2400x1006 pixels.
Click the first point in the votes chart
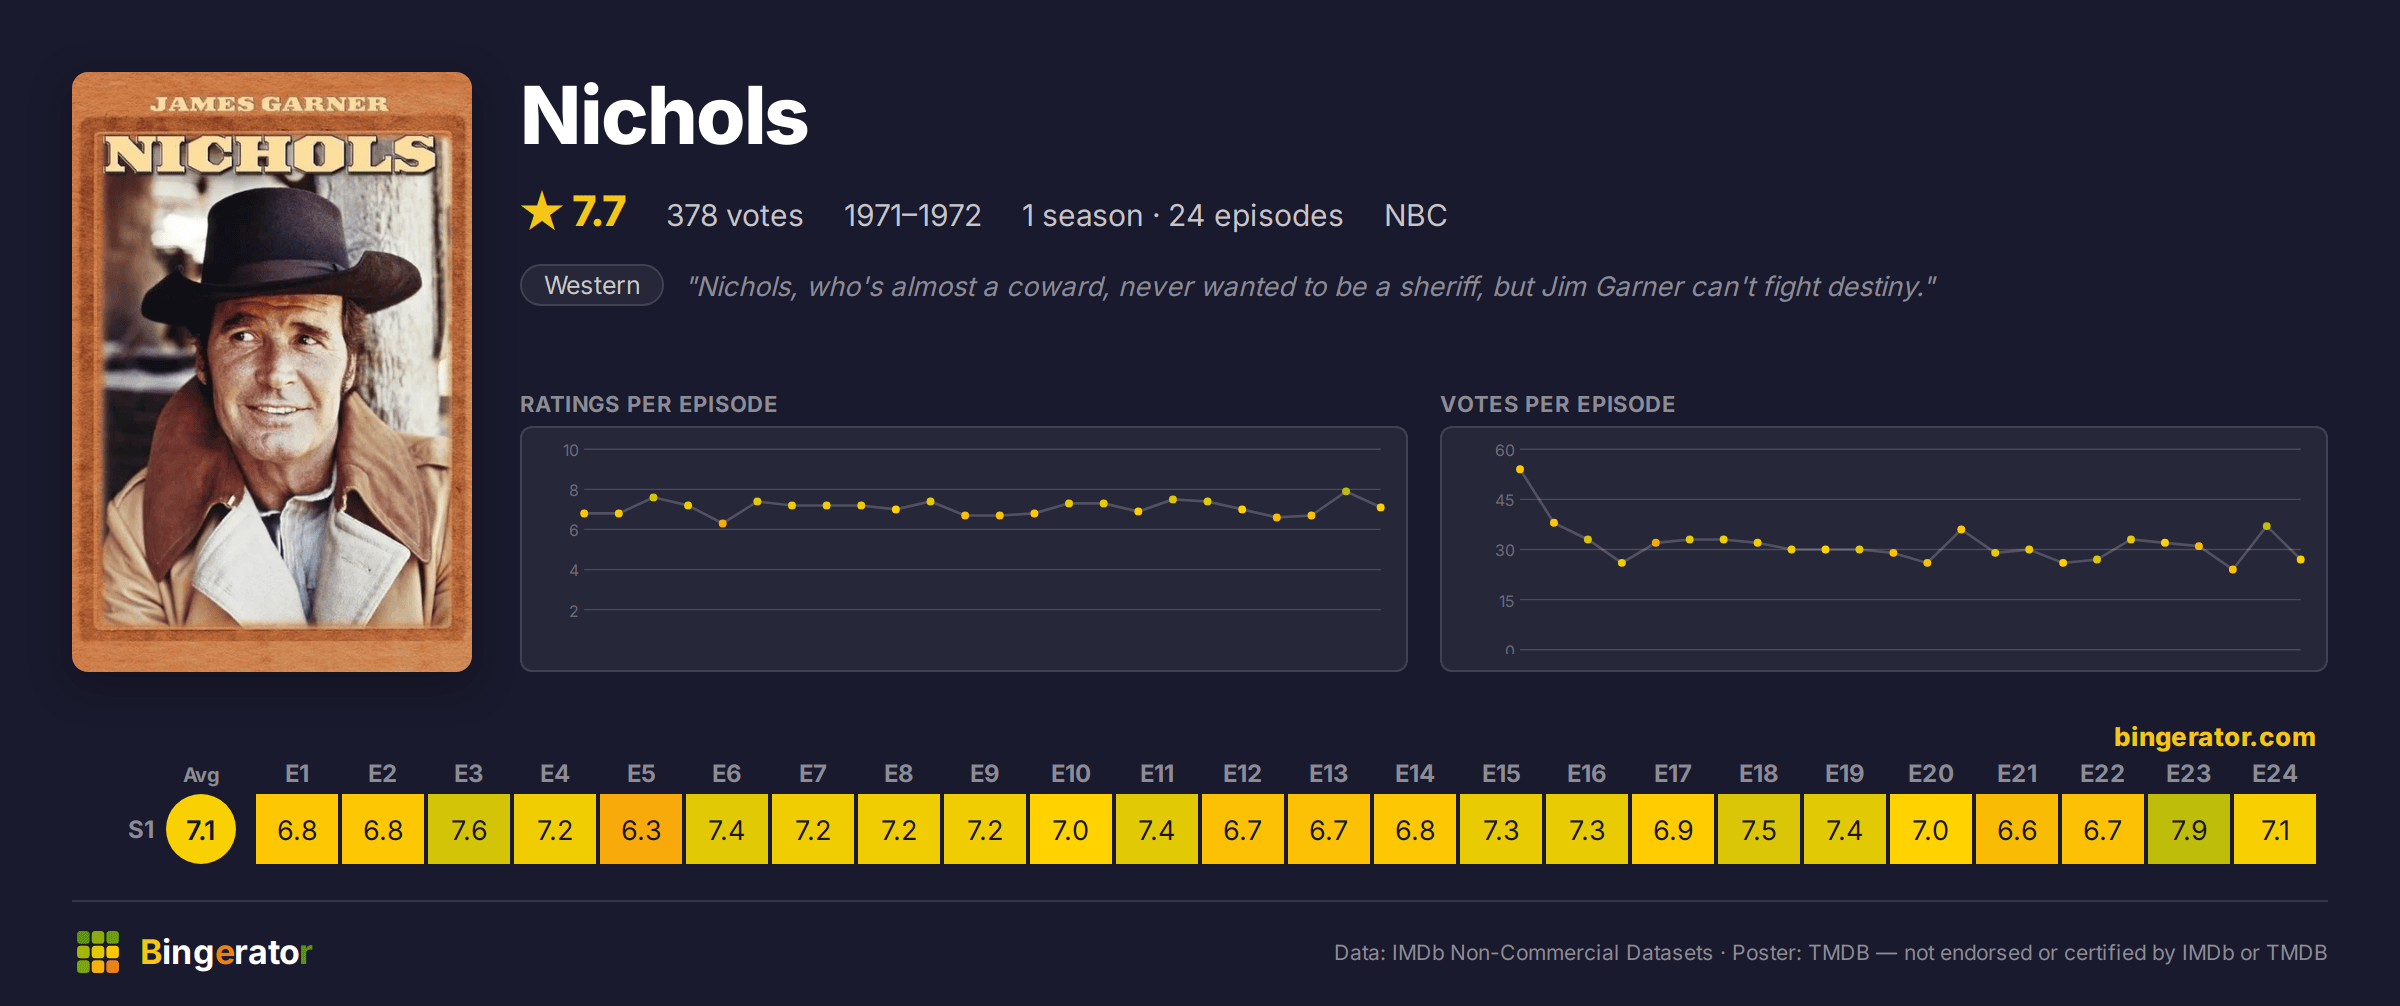[1520, 469]
